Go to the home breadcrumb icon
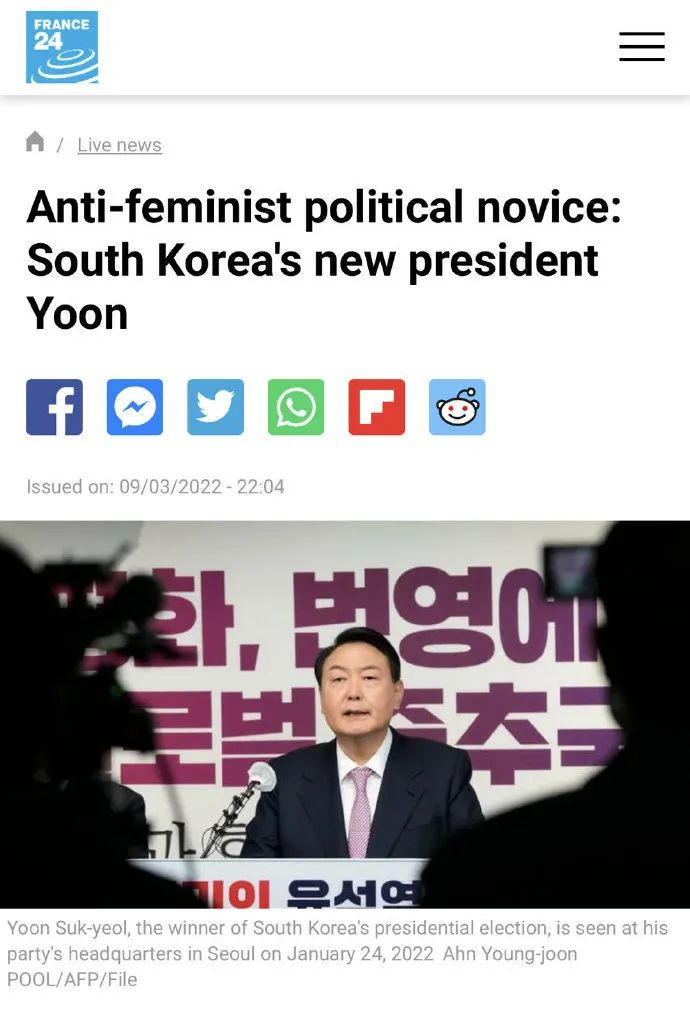The height and width of the screenshot is (1027, 690). coord(35,141)
